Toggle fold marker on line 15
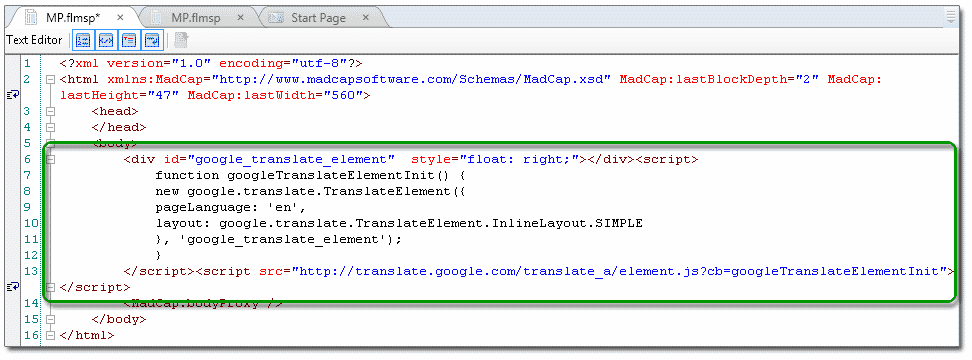 [x=50, y=320]
